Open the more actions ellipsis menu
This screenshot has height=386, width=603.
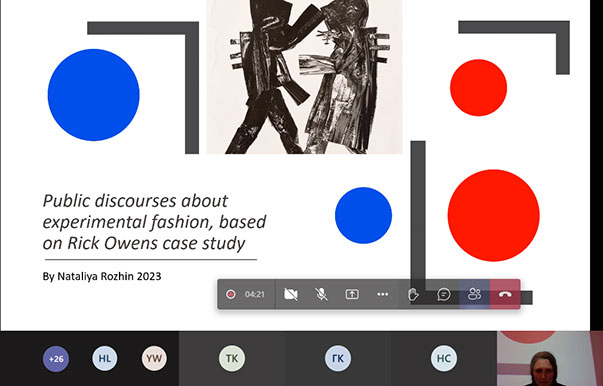pyautogui.click(x=383, y=294)
